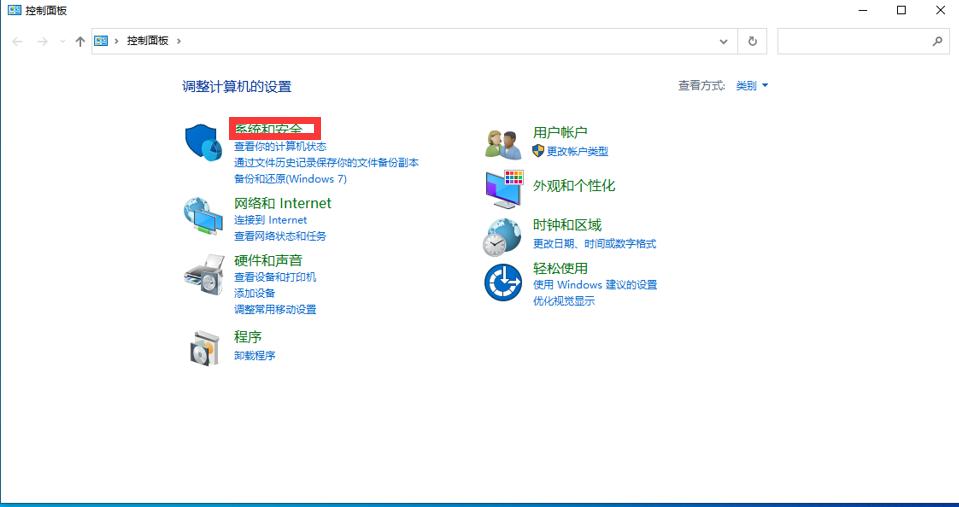Click the 网络和 Internet globe icon
This screenshot has width=959, height=507.
[203, 216]
